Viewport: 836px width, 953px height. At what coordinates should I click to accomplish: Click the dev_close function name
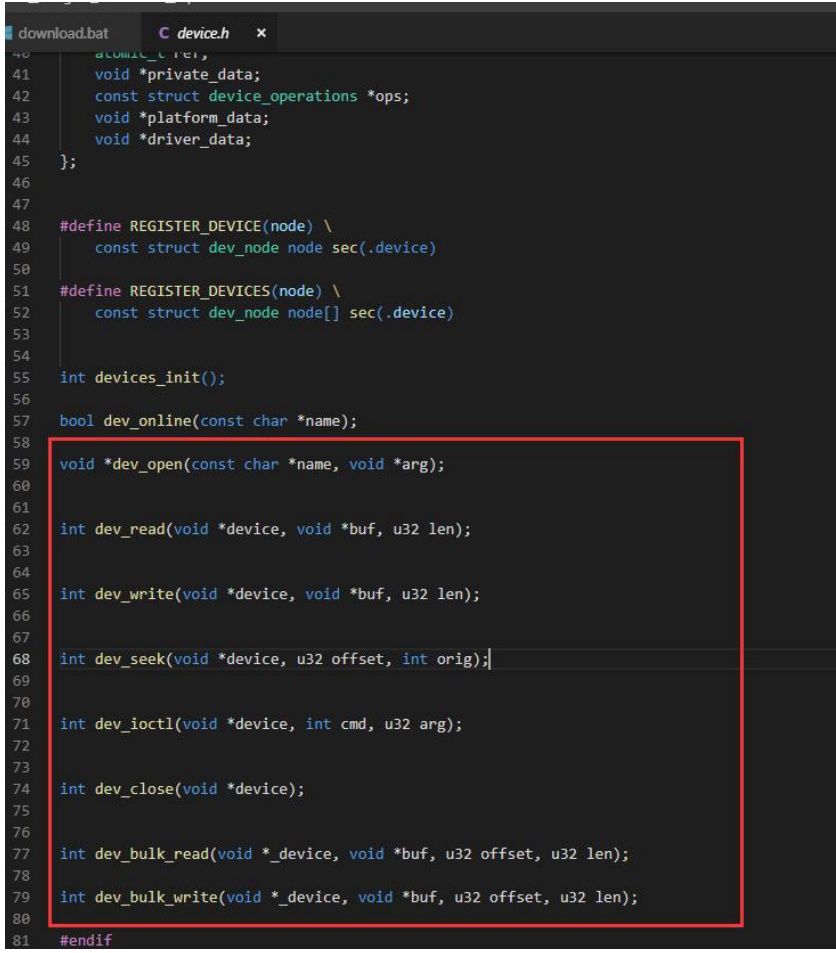tap(134, 789)
